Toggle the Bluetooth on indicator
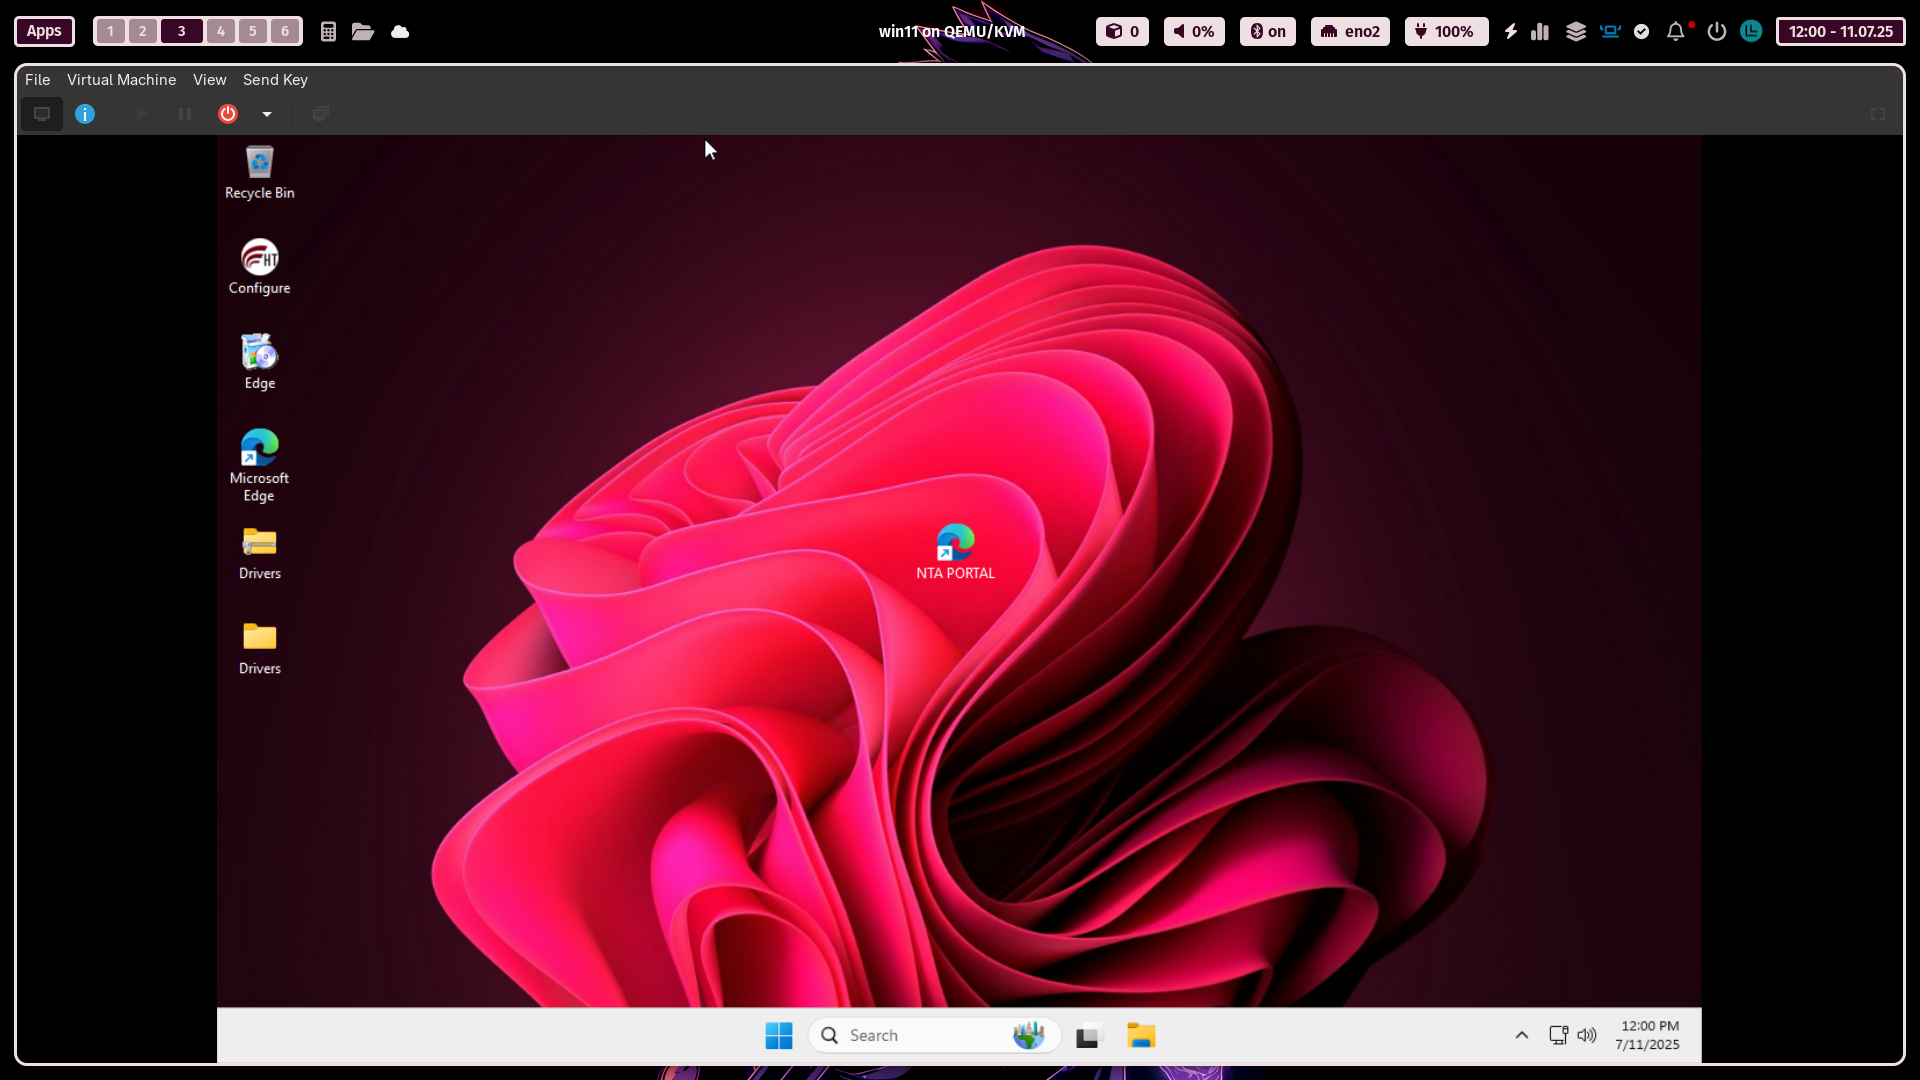The height and width of the screenshot is (1080, 1920). [1267, 31]
